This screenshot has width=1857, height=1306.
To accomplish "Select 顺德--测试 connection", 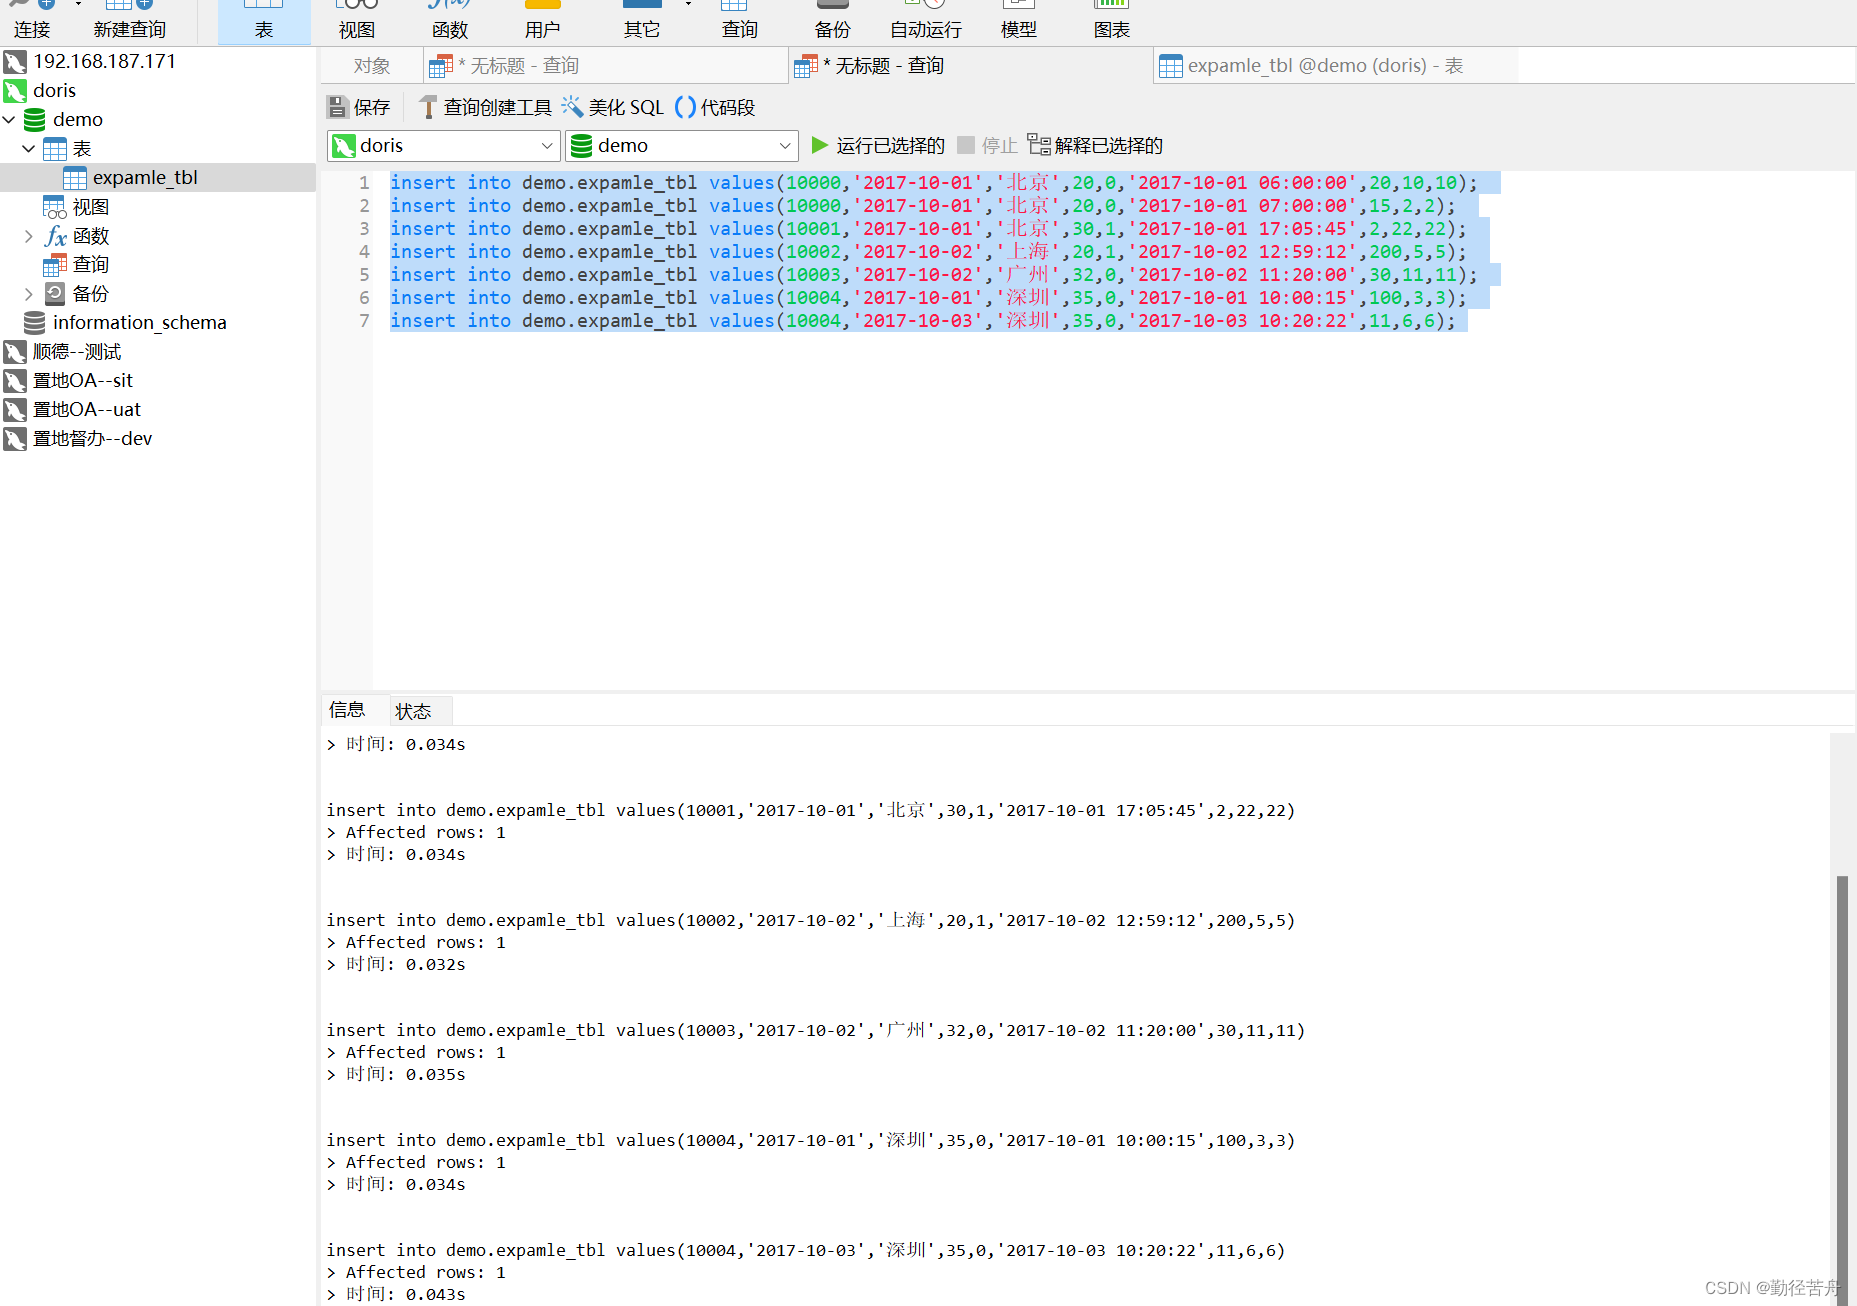I will [x=76, y=351].
